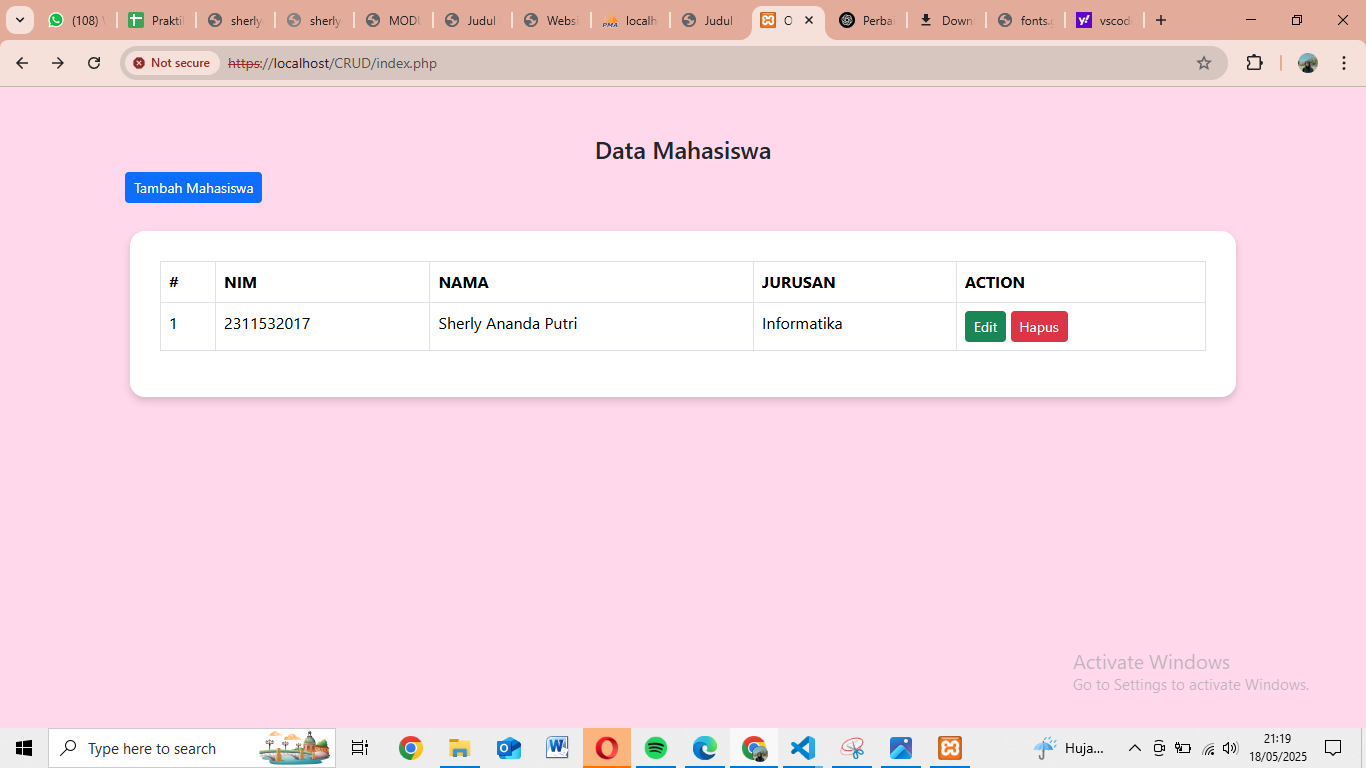Go back using the browser back arrow
Viewport: 1366px width, 768px height.
click(x=22, y=63)
